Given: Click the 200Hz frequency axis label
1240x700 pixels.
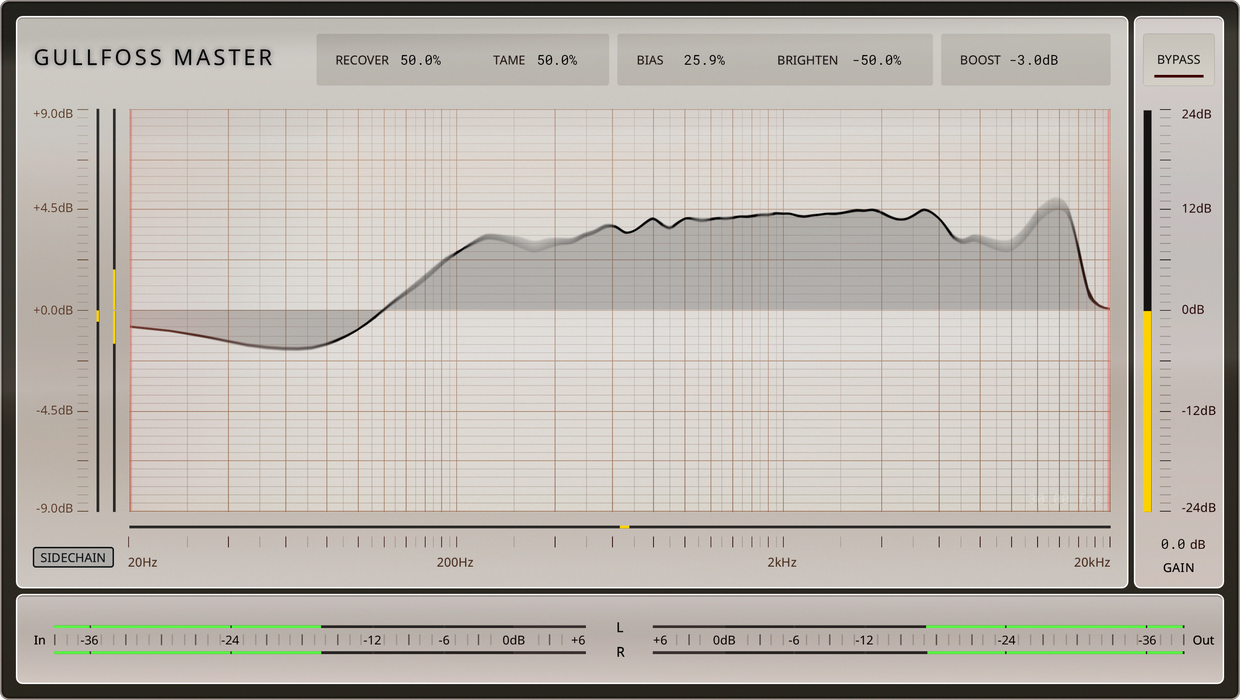Looking at the screenshot, I should pyautogui.click(x=455, y=563).
